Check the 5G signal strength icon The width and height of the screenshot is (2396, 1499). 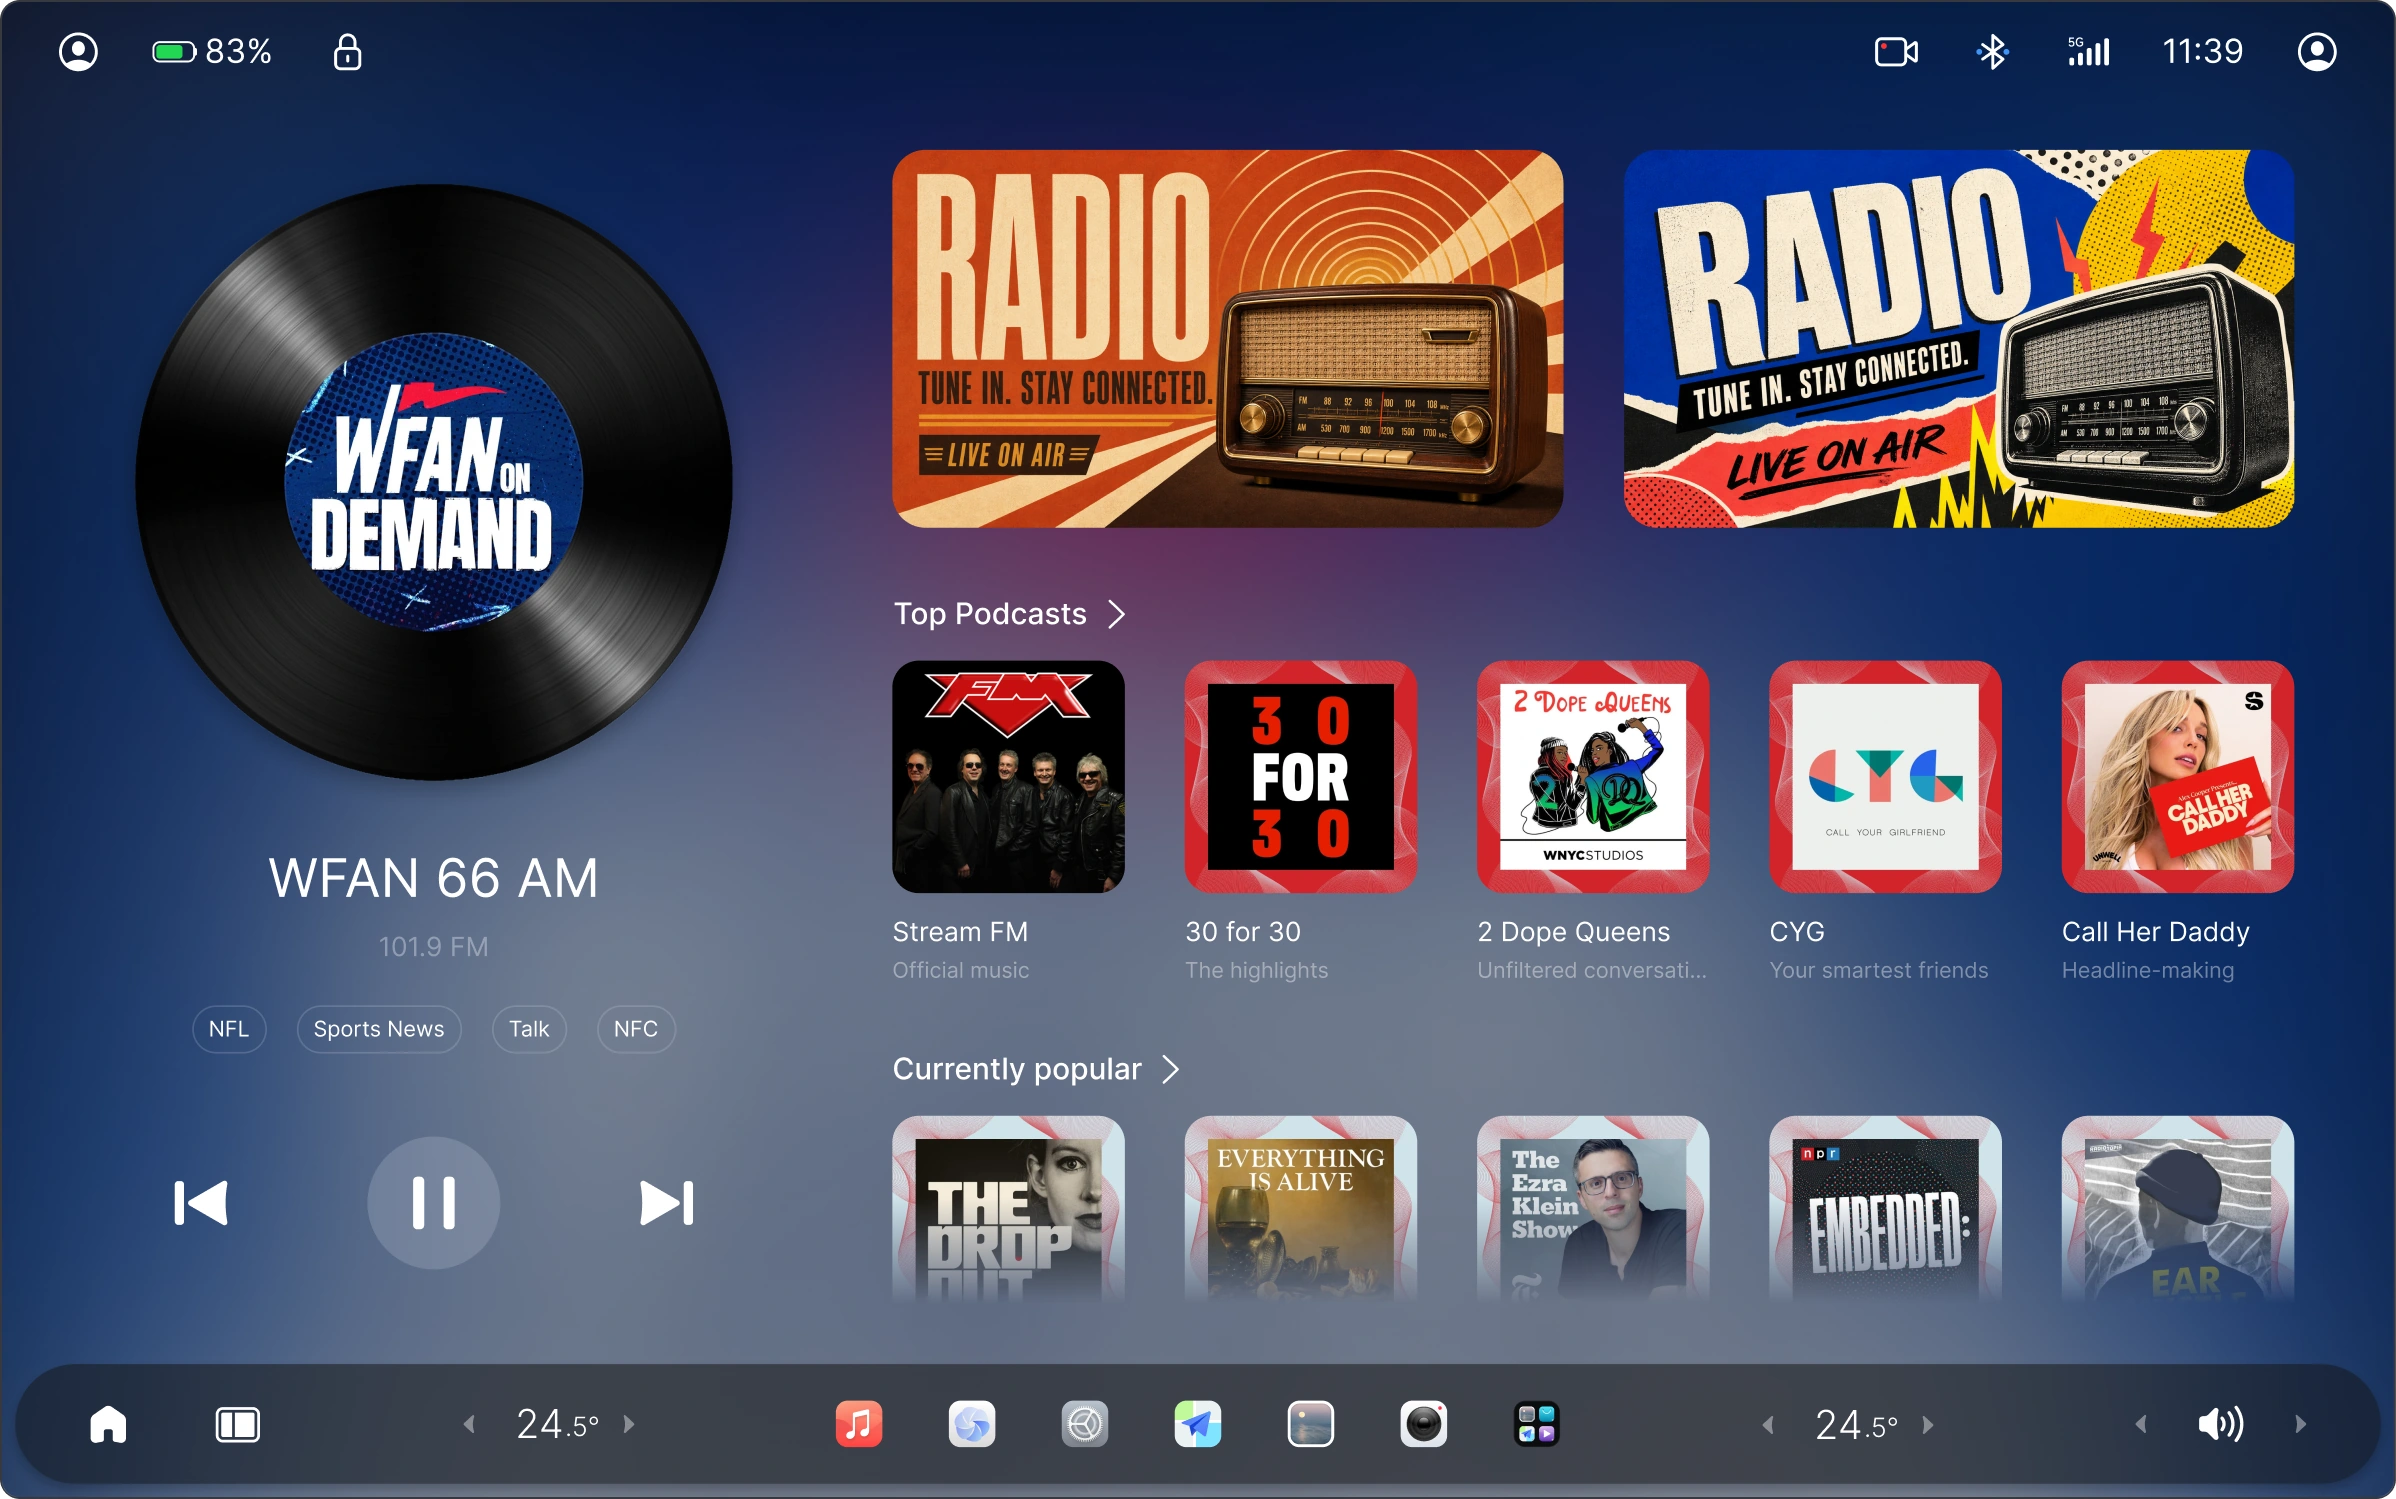2088,52
